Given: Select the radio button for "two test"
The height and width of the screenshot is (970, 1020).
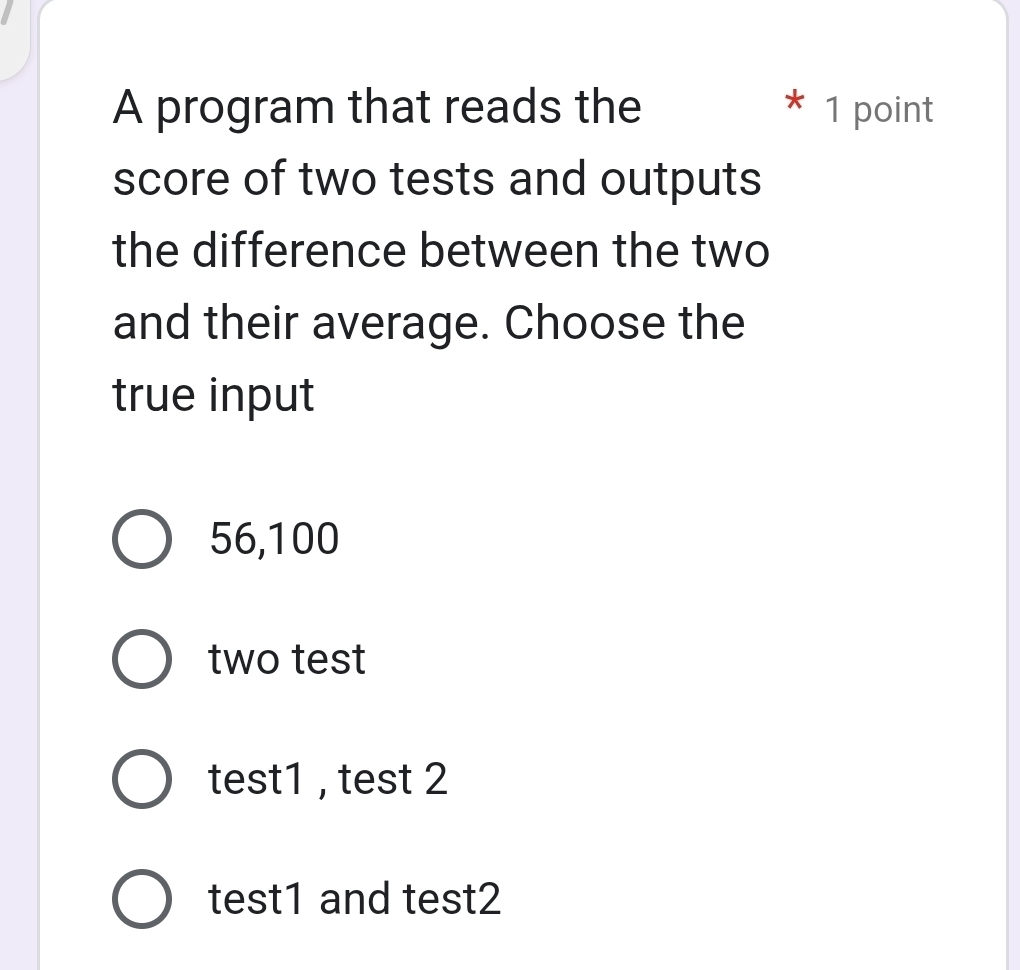Looking at the screenshot, I should [x=141, y=658].
